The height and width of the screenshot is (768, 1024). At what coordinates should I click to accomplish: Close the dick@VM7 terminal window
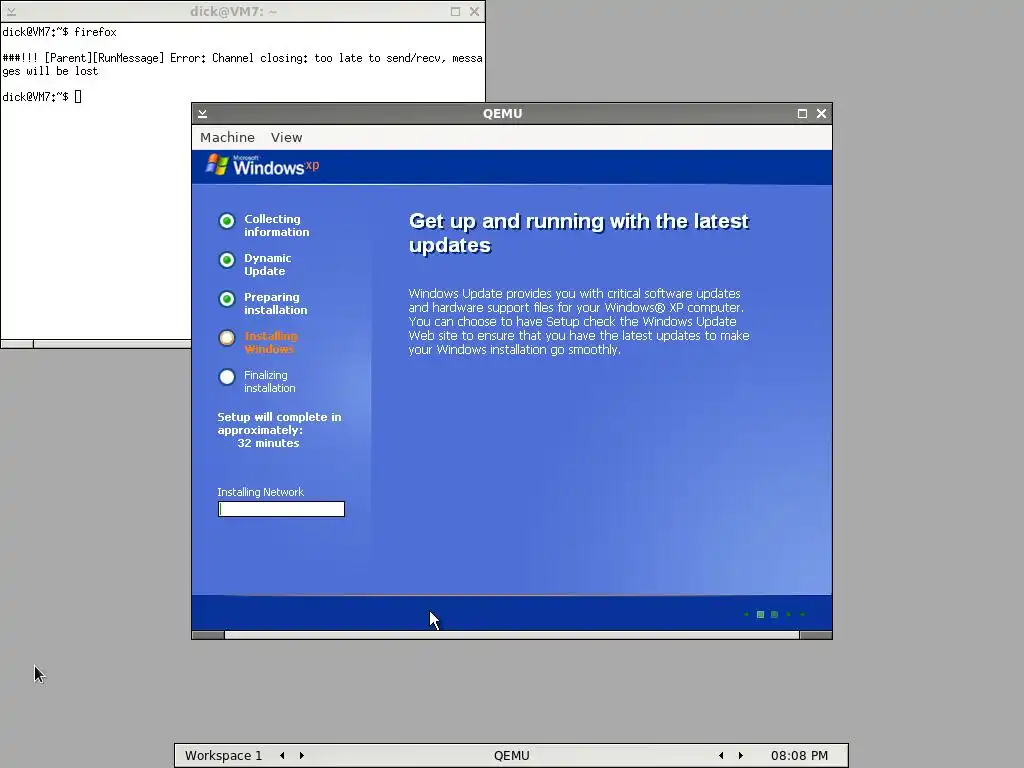[x=474, y=12]
